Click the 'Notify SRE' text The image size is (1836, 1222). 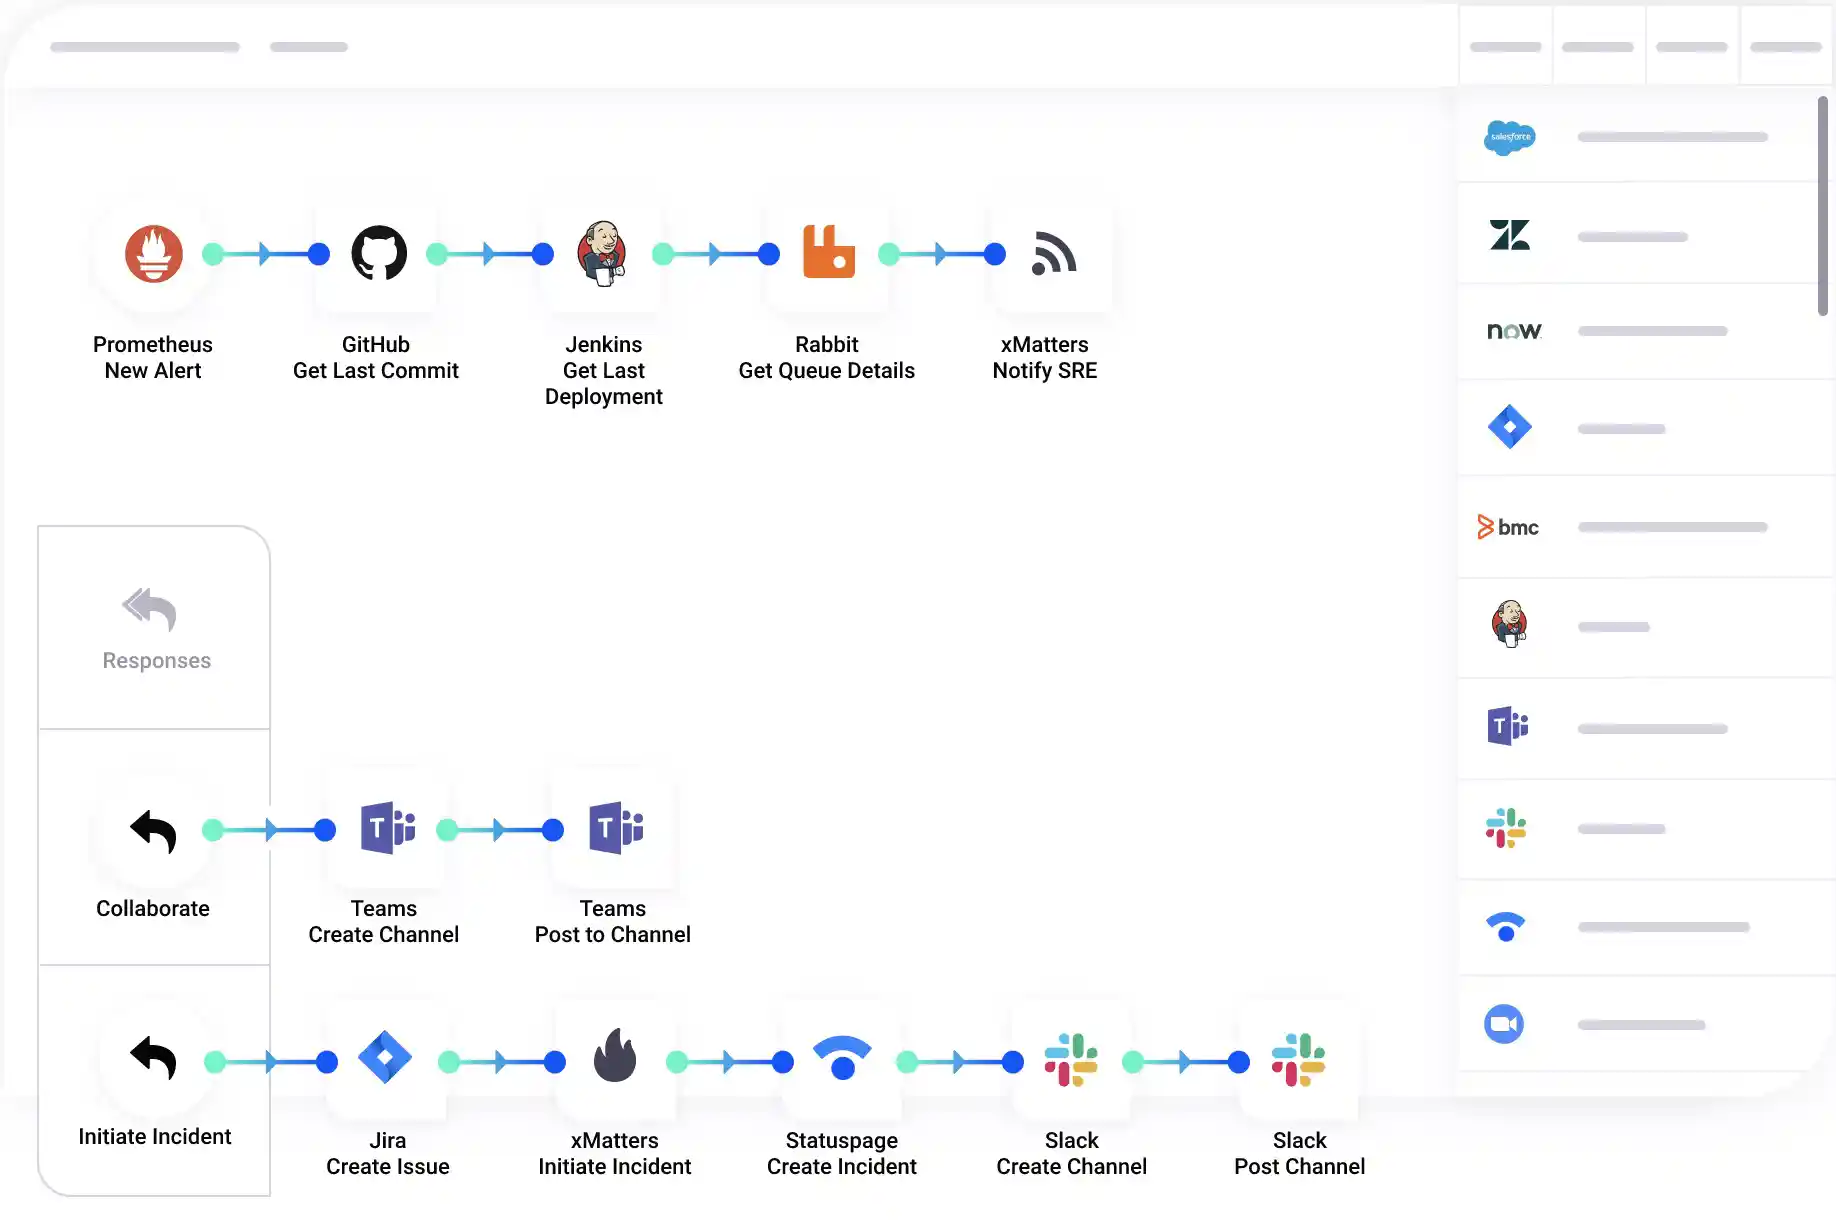pos(1045,371)
